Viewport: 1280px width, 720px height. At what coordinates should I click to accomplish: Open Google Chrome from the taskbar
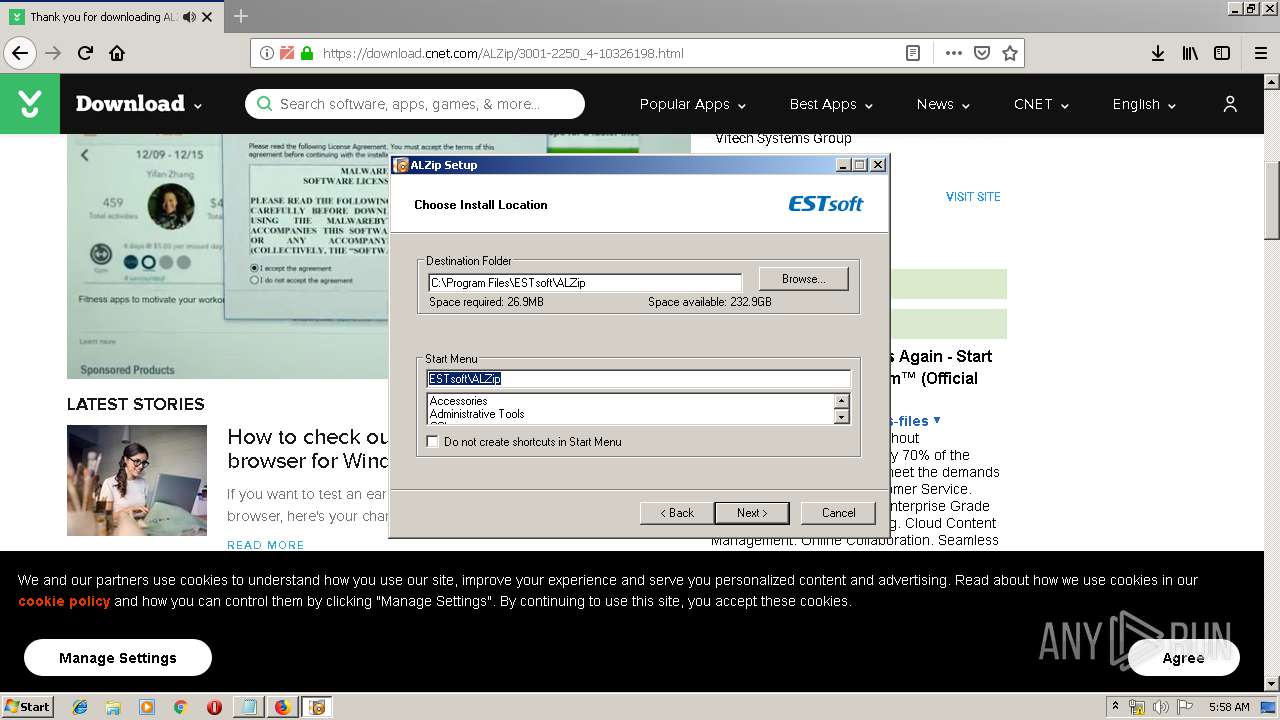coord(180,707)
